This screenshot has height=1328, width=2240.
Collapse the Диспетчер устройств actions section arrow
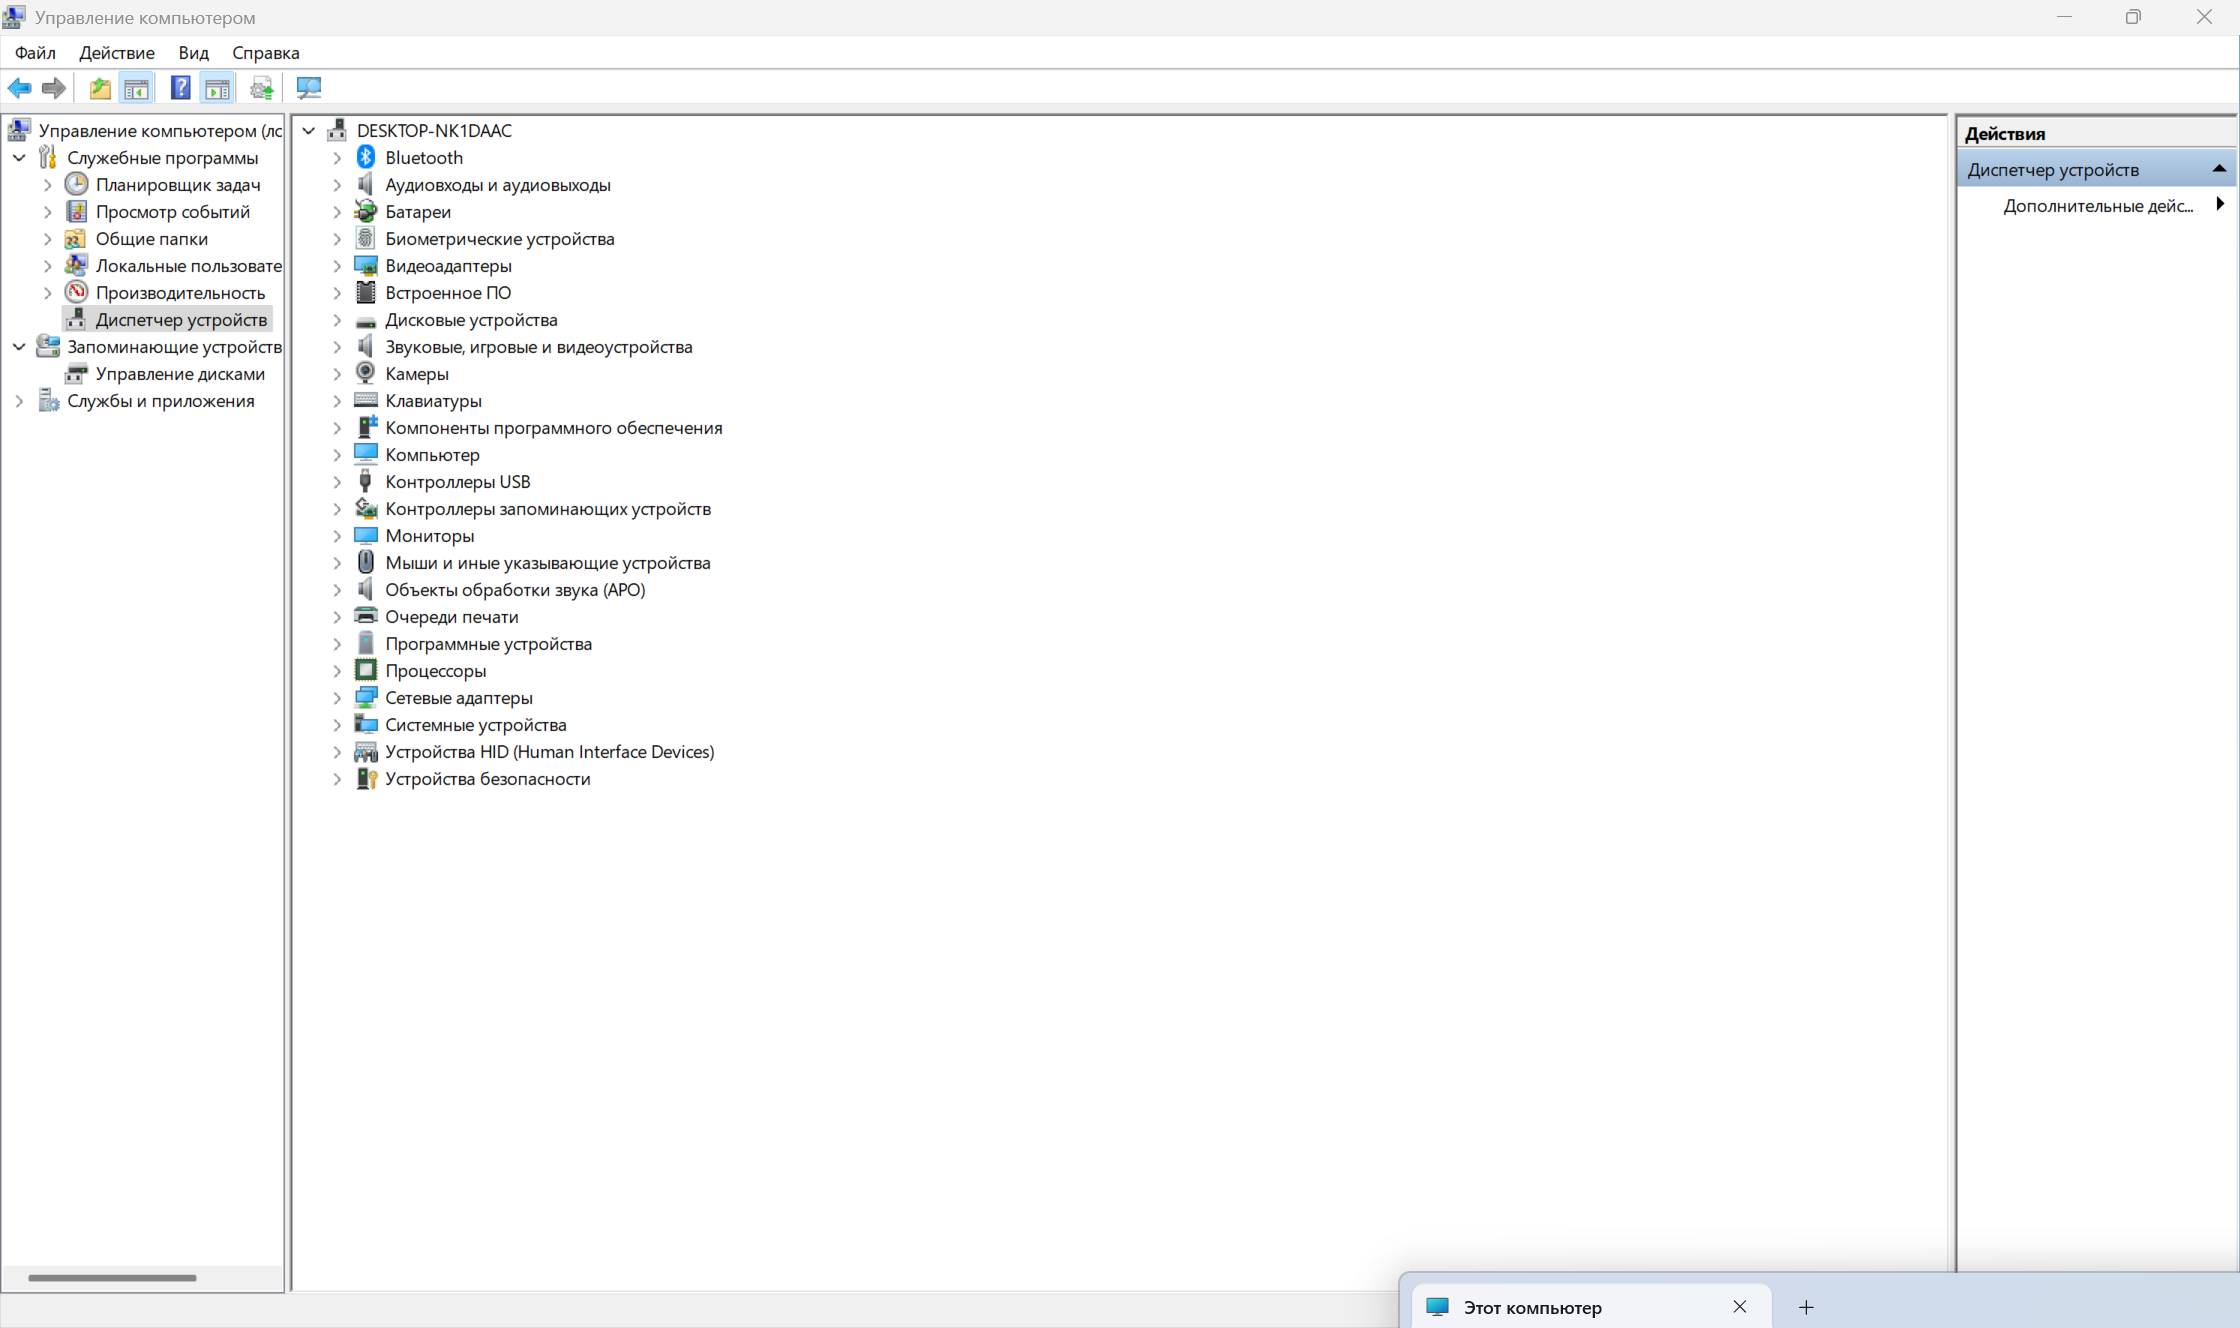[2218, 169]
